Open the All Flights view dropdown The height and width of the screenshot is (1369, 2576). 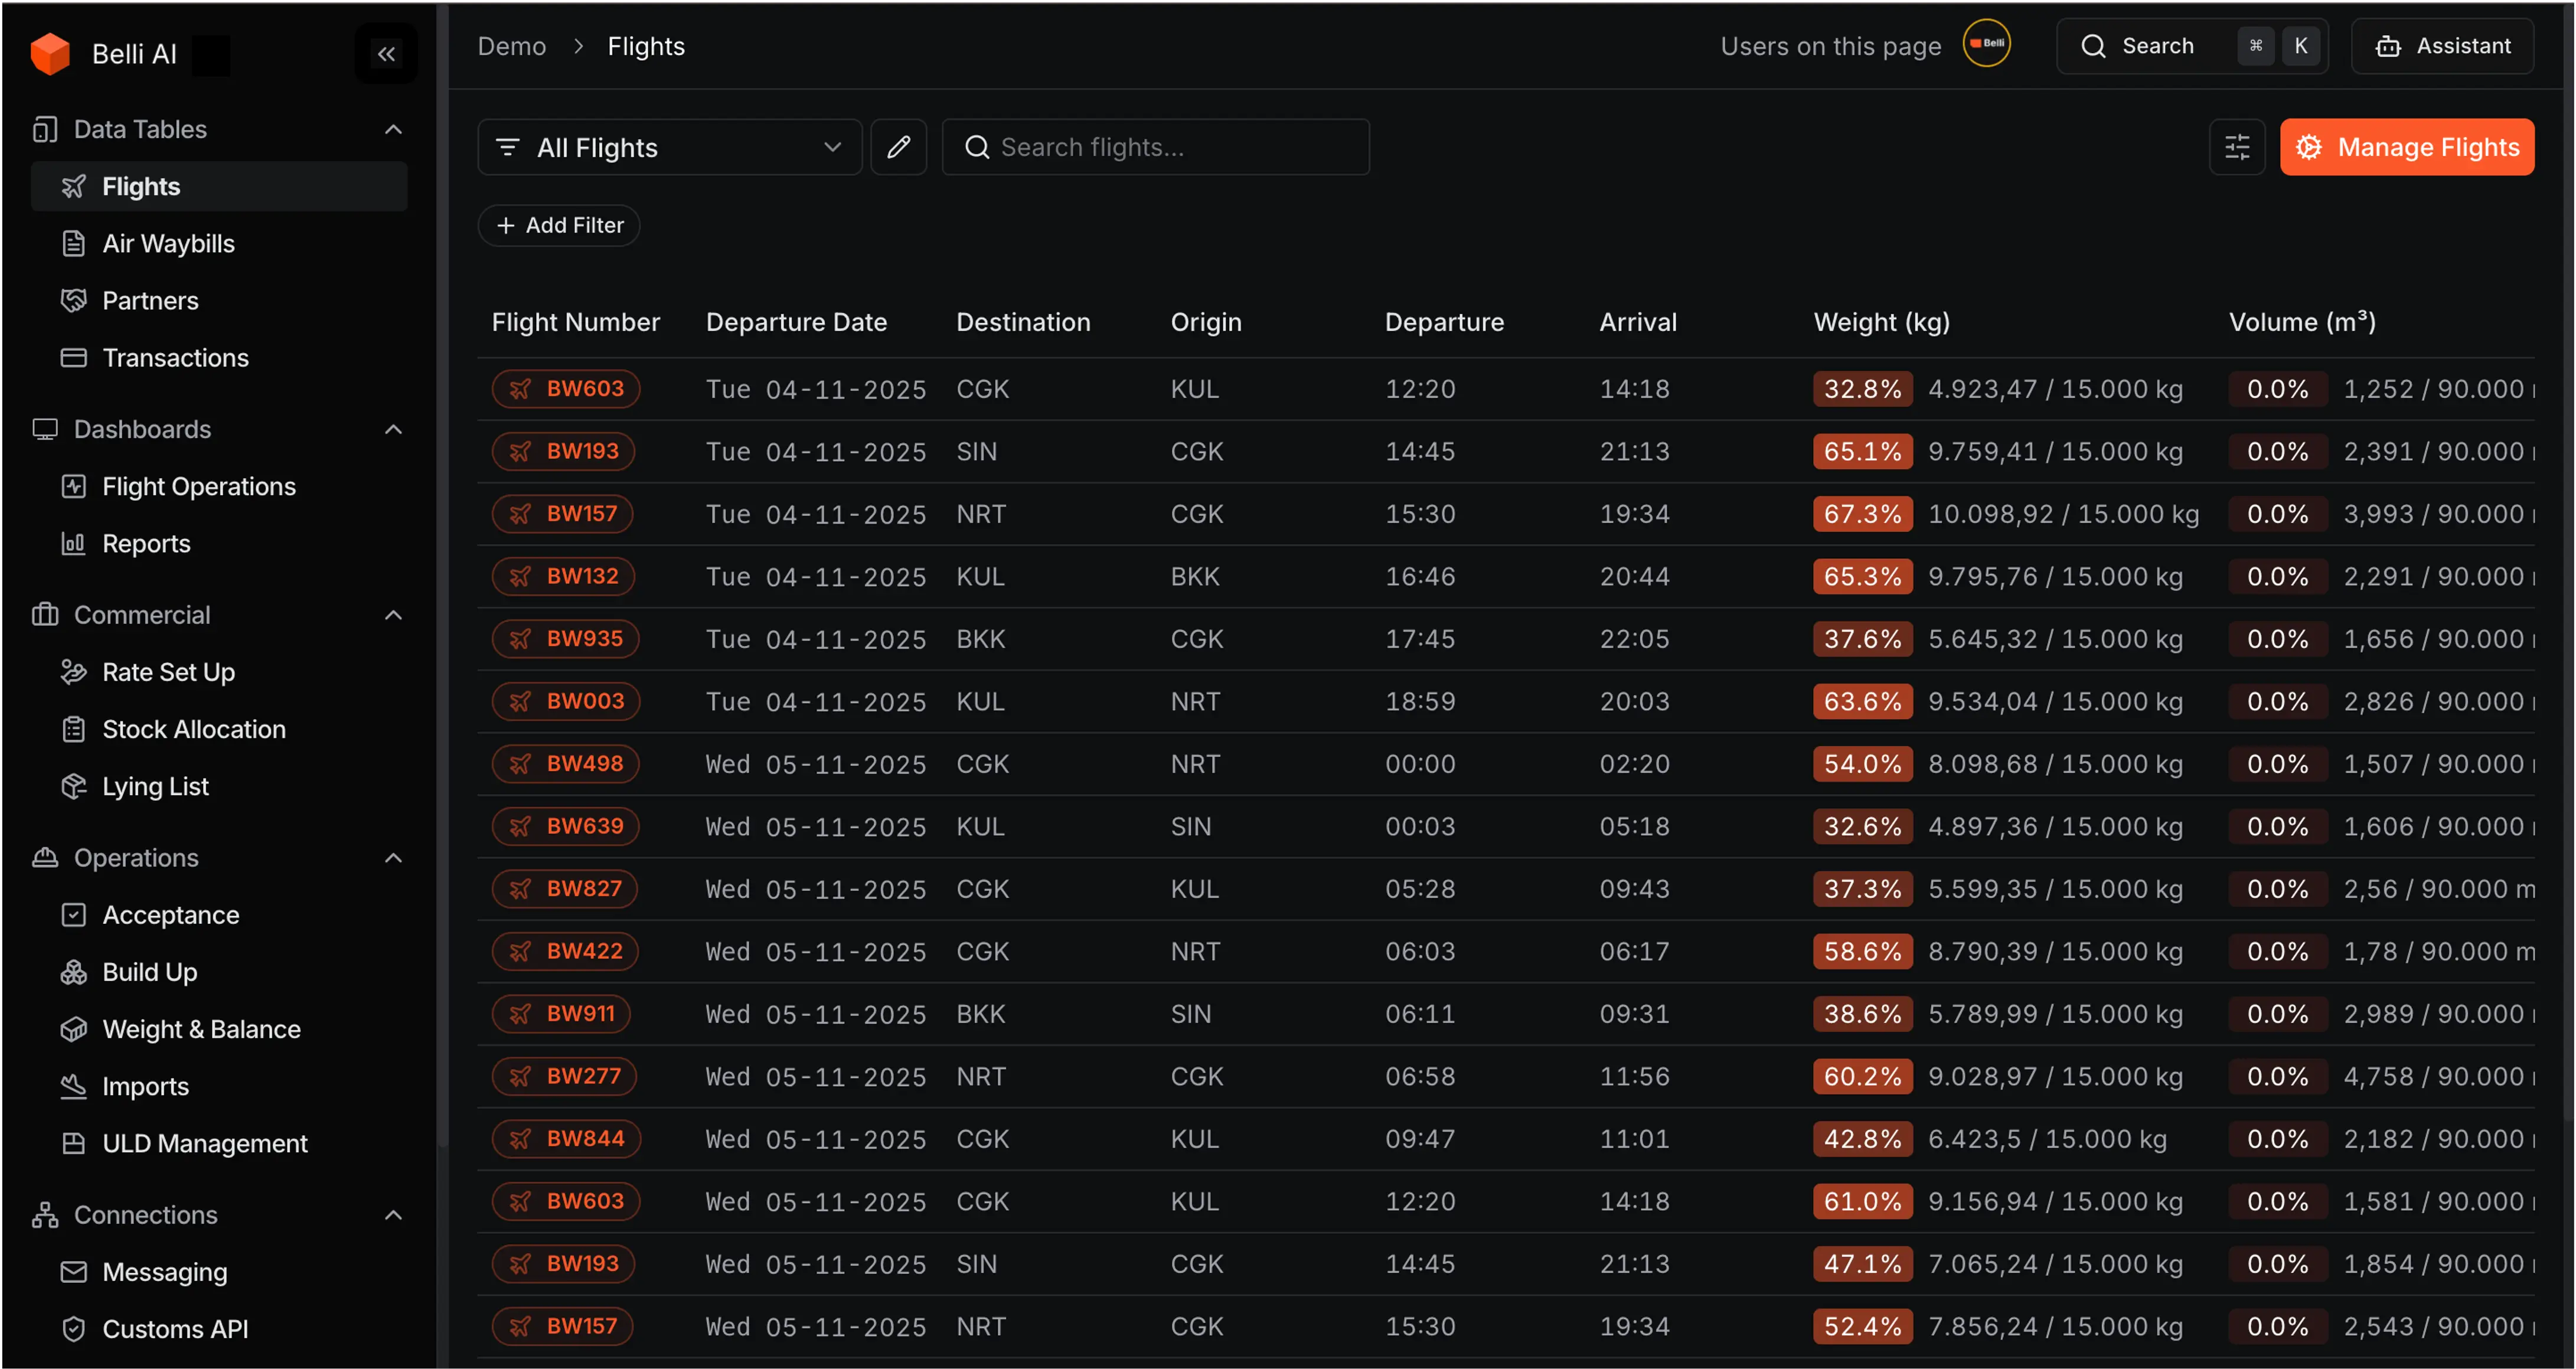(669, 147)
